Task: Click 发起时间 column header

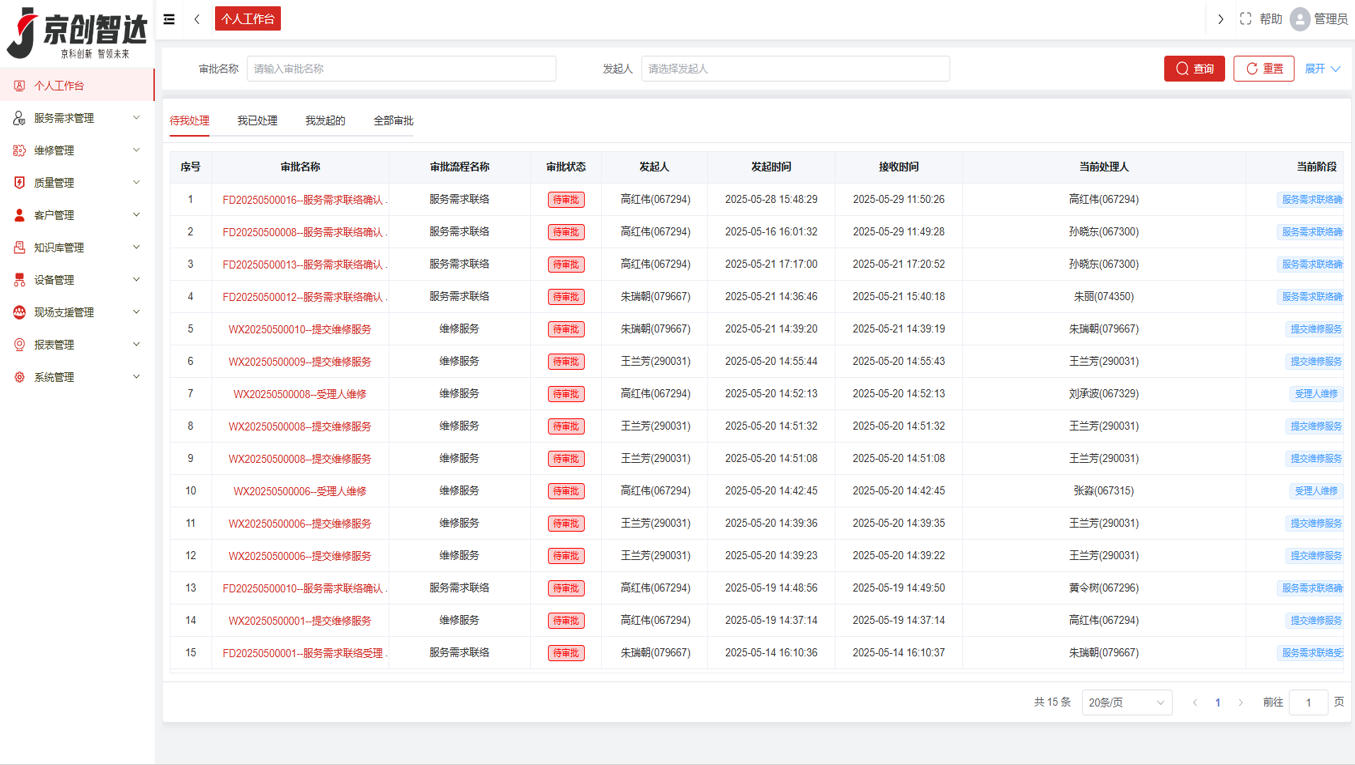Action: pos(771,167)
